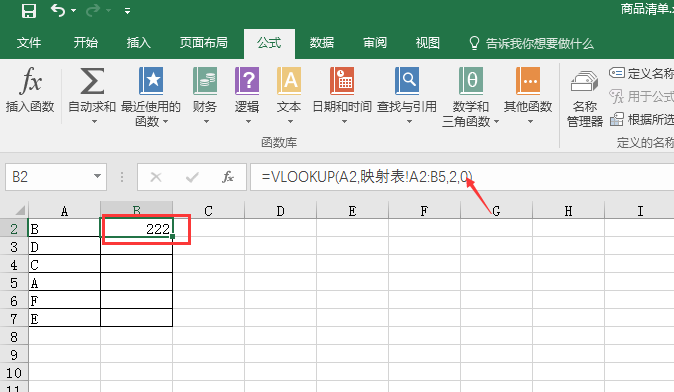The width and height of the screenshot is (674, 392).
Task: Select cell A5 containing A
Action: [64, 282]
